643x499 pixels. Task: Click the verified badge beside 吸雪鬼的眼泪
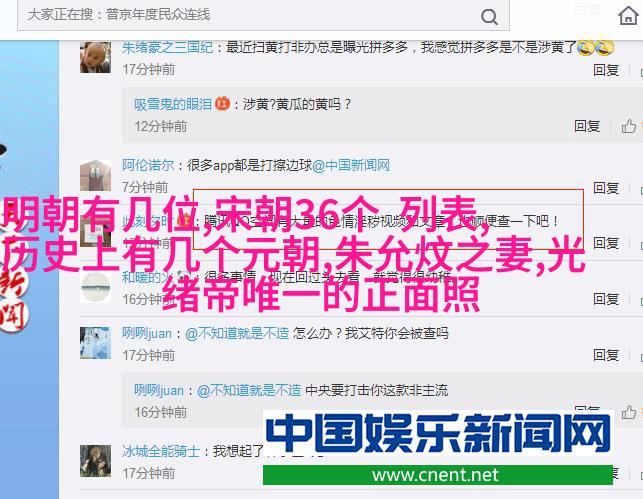pos(222,103)
